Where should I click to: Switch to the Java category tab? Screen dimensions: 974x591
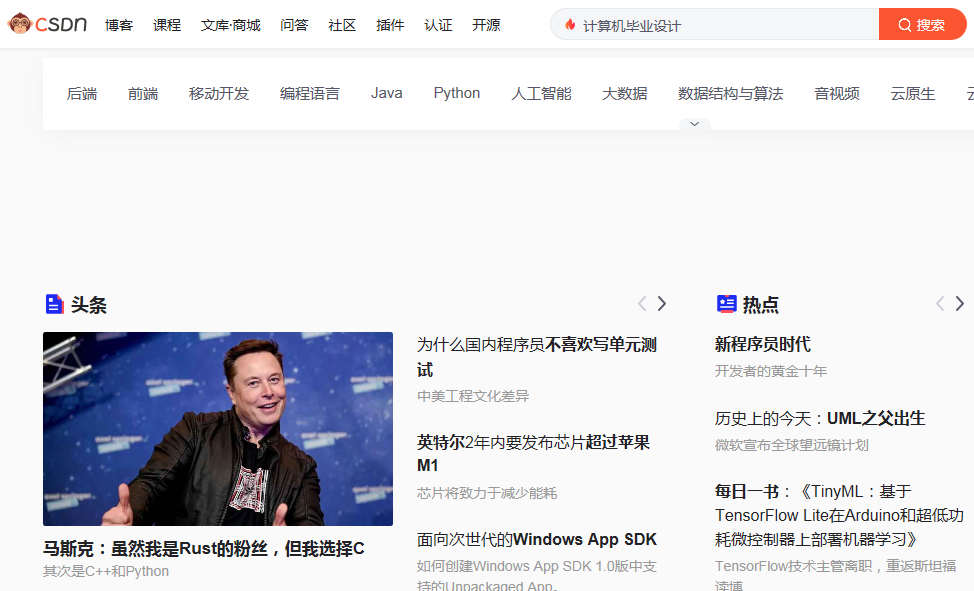[387, 92]
